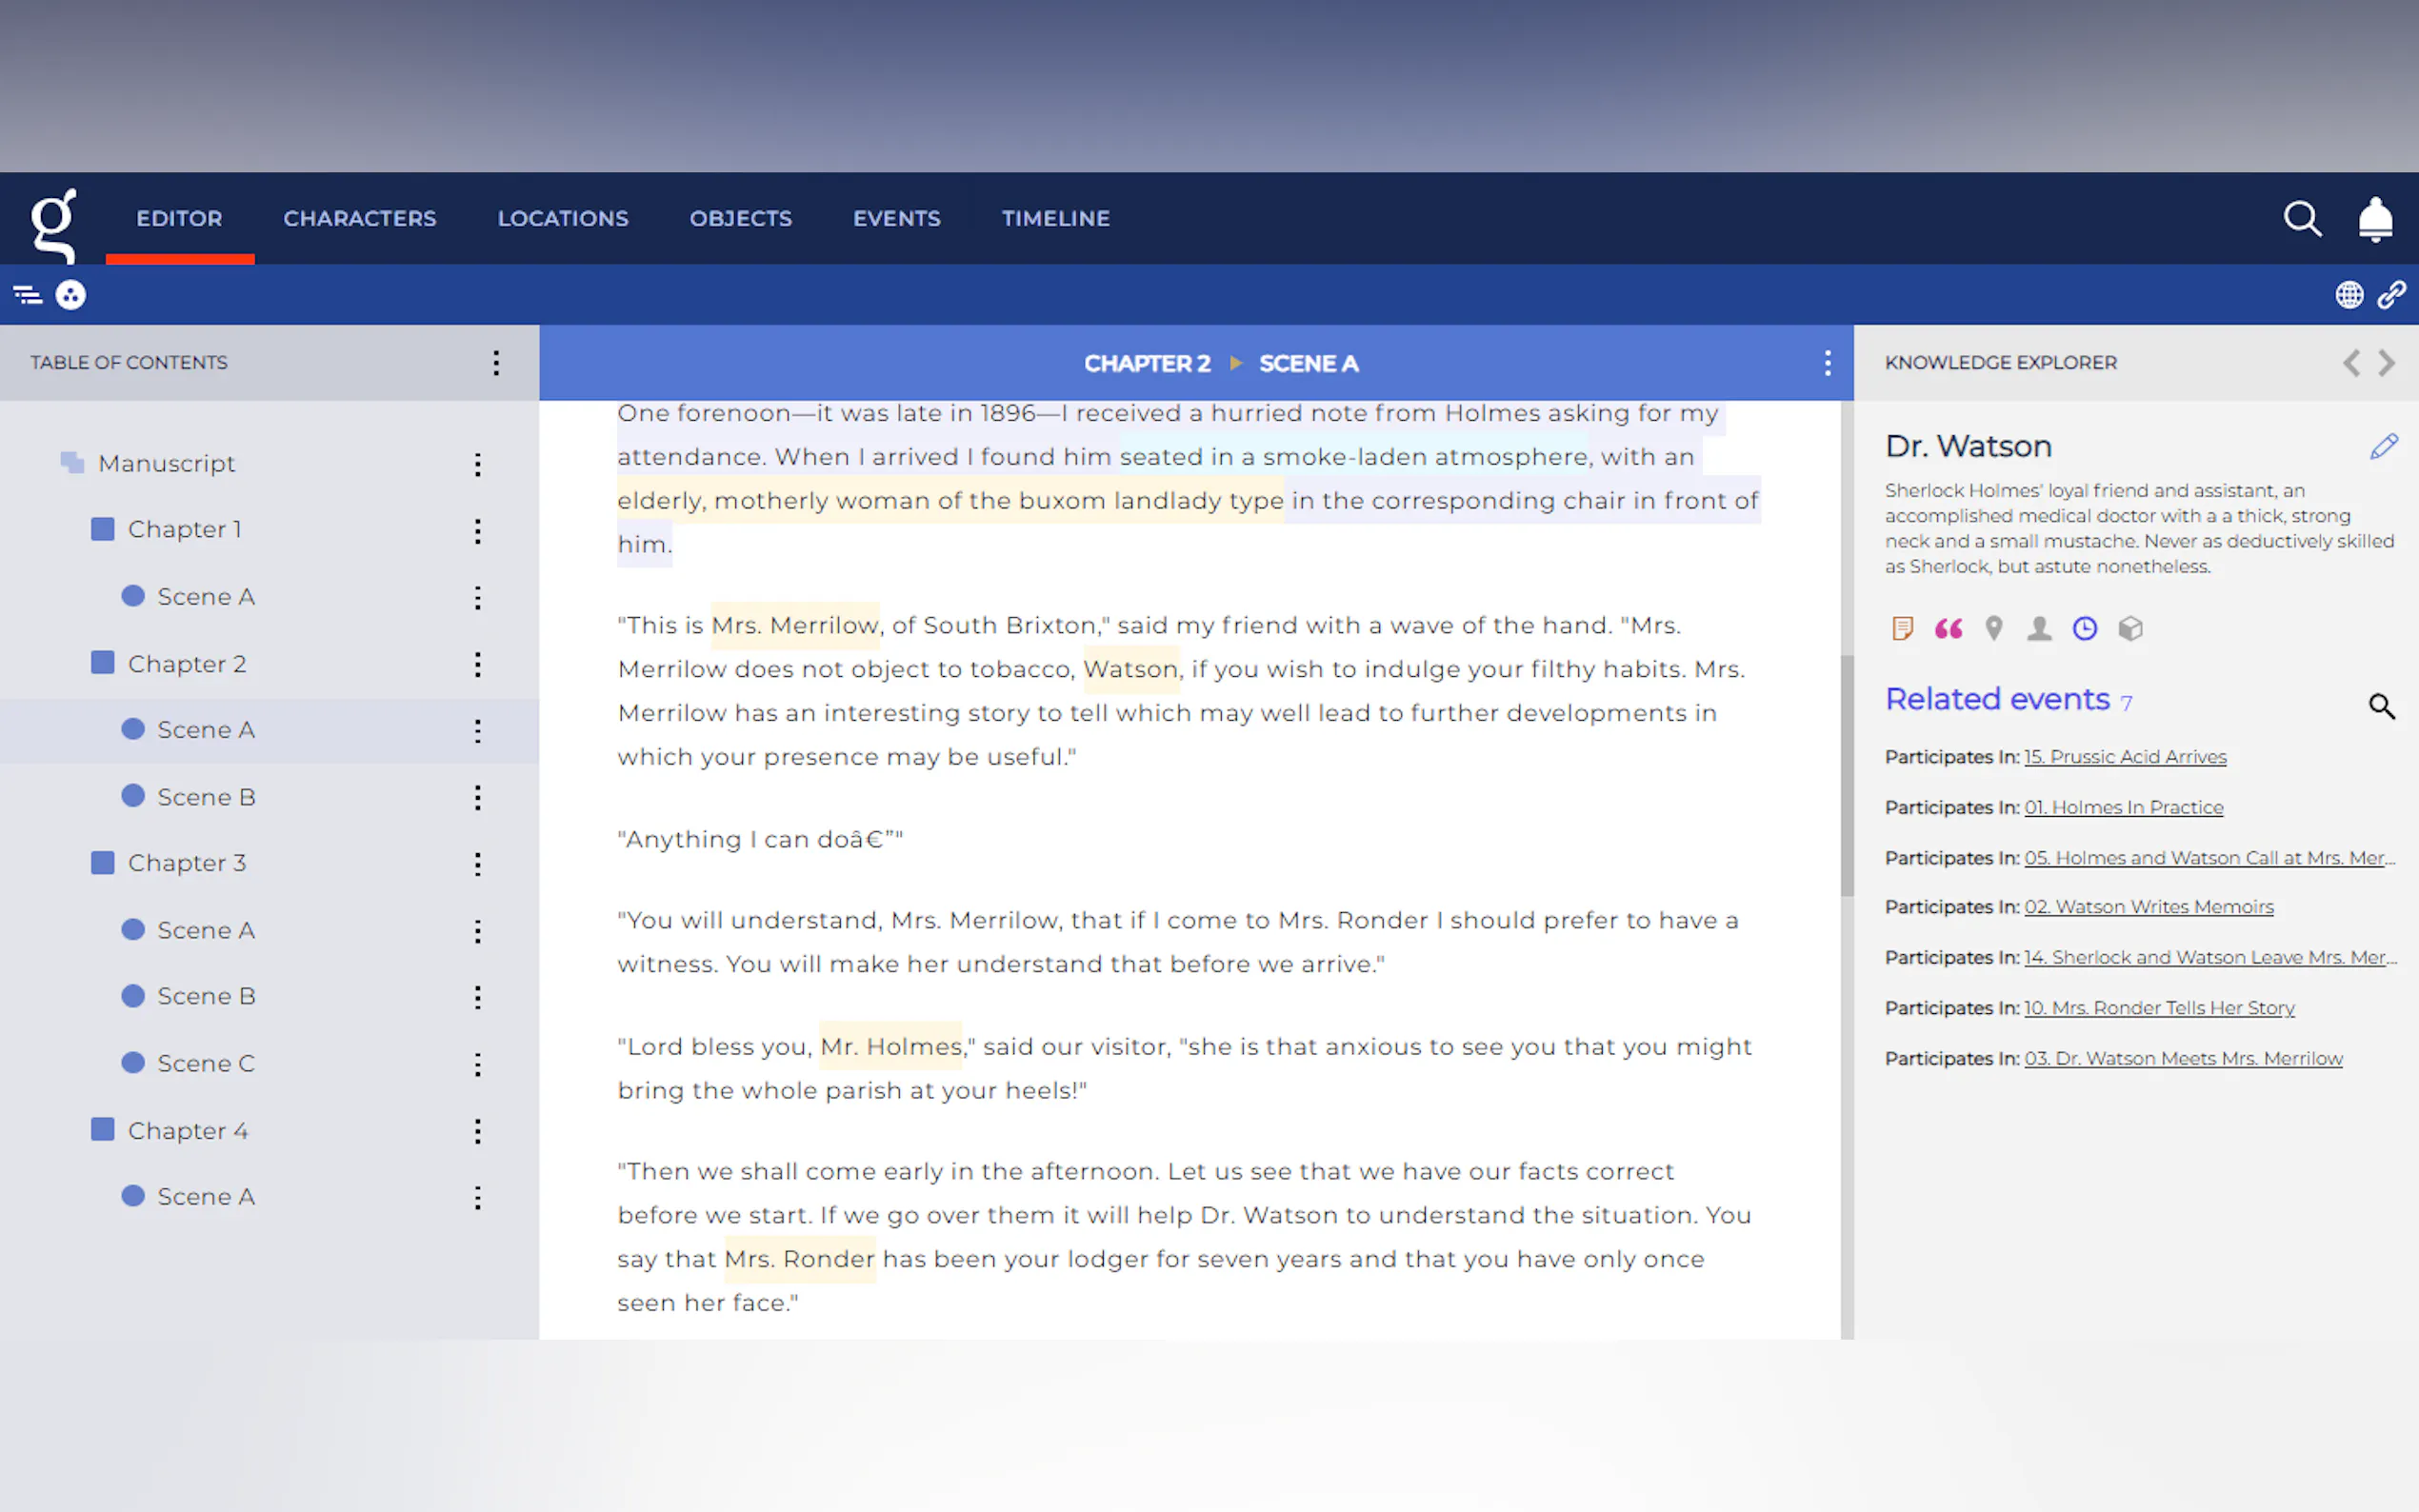Click the orange notes document icon
Screen dimensions: 2419x1512
(x=1902, y=628)
